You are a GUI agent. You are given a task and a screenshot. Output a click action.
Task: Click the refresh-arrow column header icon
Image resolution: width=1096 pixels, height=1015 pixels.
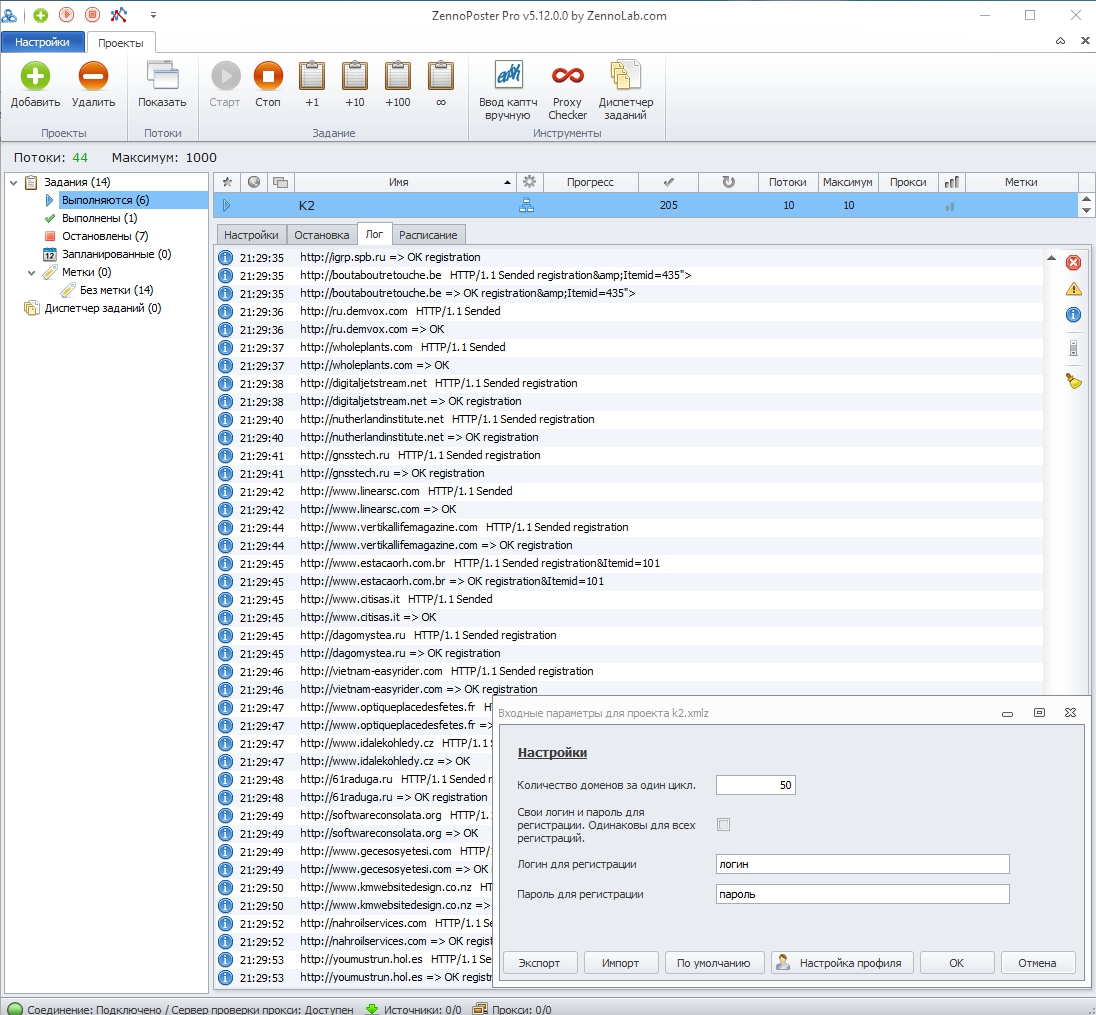[x=728, y=182]
